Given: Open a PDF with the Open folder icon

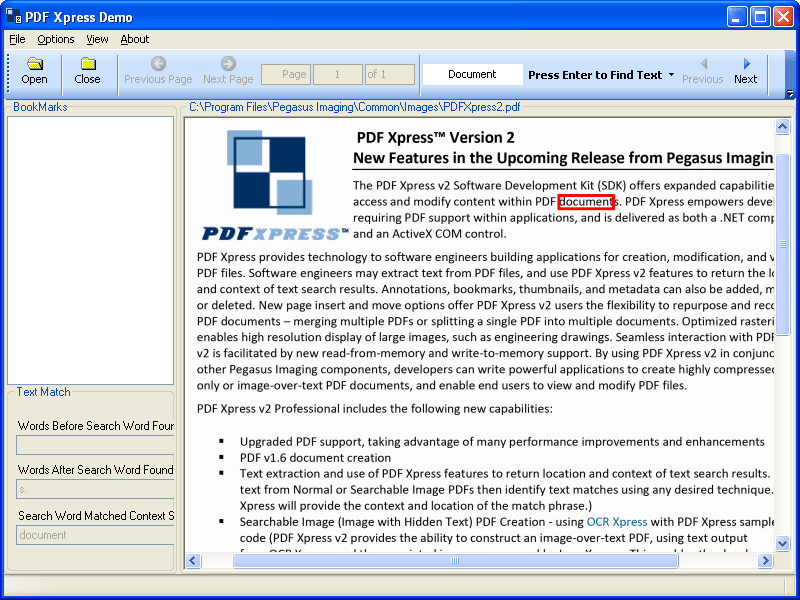Looking at the screenshot, I should pos(34,64).
